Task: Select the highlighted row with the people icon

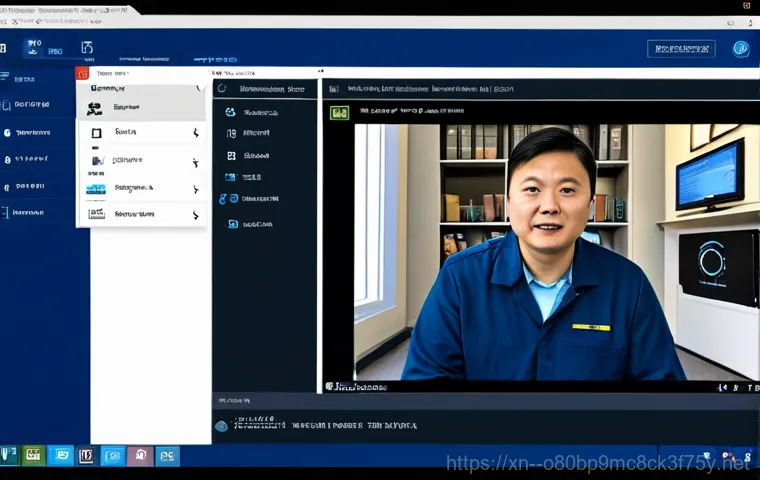Action: 142,108
